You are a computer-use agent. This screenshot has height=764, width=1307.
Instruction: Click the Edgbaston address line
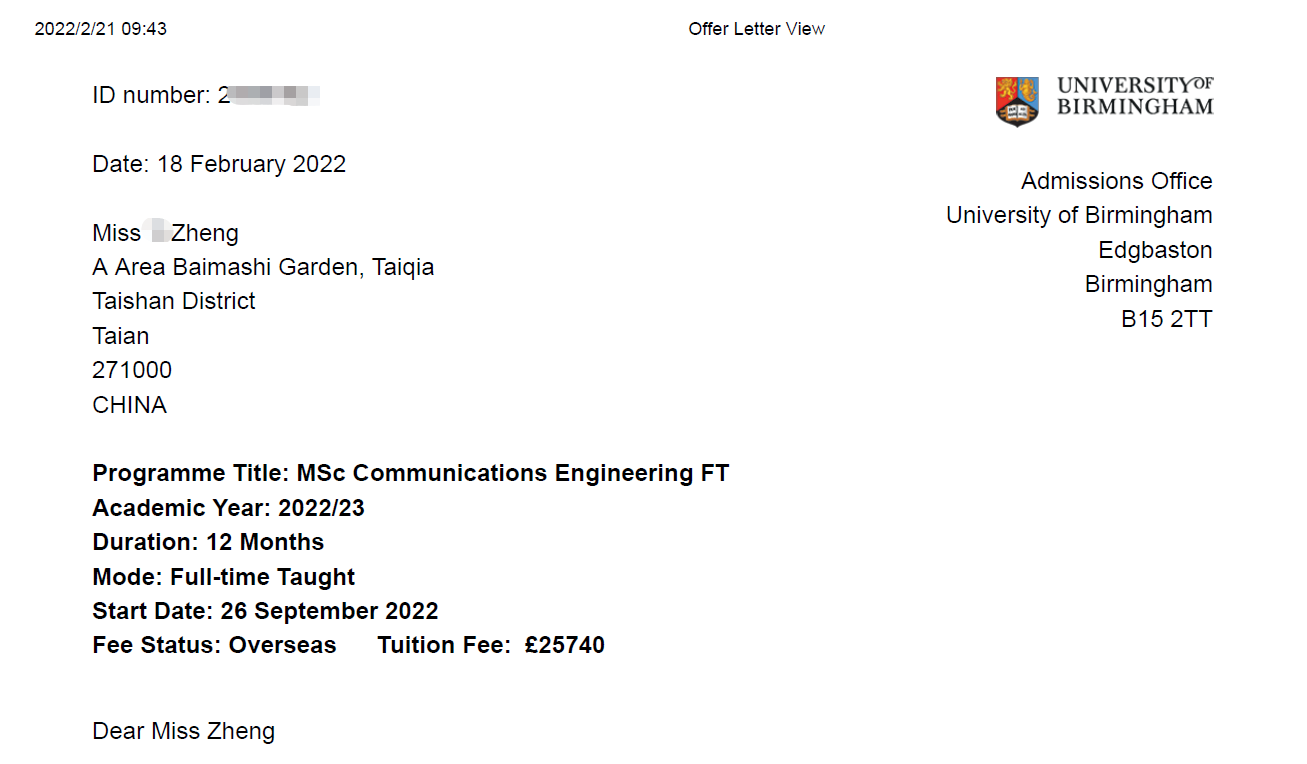tap(1155, 250)
